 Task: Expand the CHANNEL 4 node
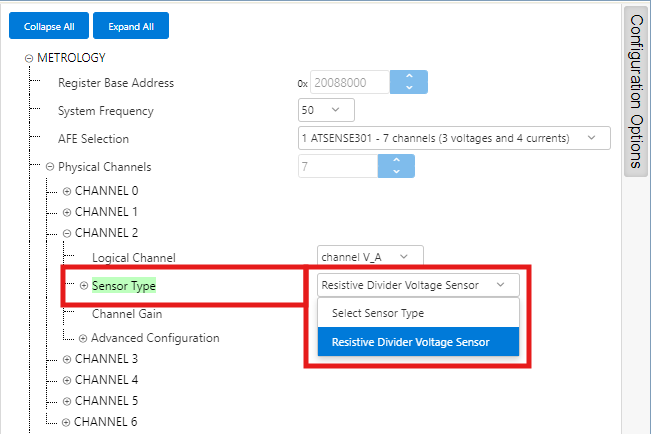click(x=67, y=380)
